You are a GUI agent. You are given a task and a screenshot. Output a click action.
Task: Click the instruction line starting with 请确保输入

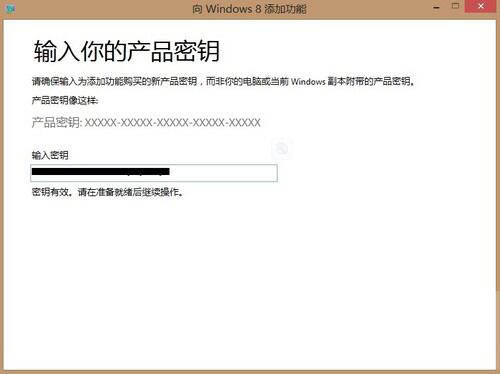tap(223, 81)
